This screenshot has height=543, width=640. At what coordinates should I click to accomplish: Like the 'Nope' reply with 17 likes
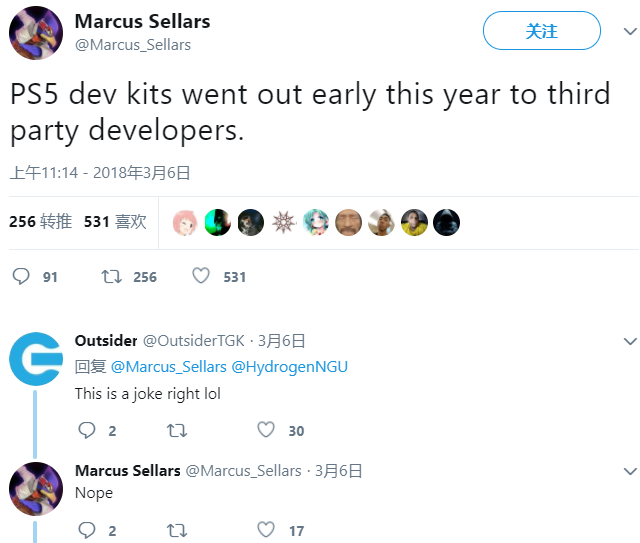tap(265, 530)
